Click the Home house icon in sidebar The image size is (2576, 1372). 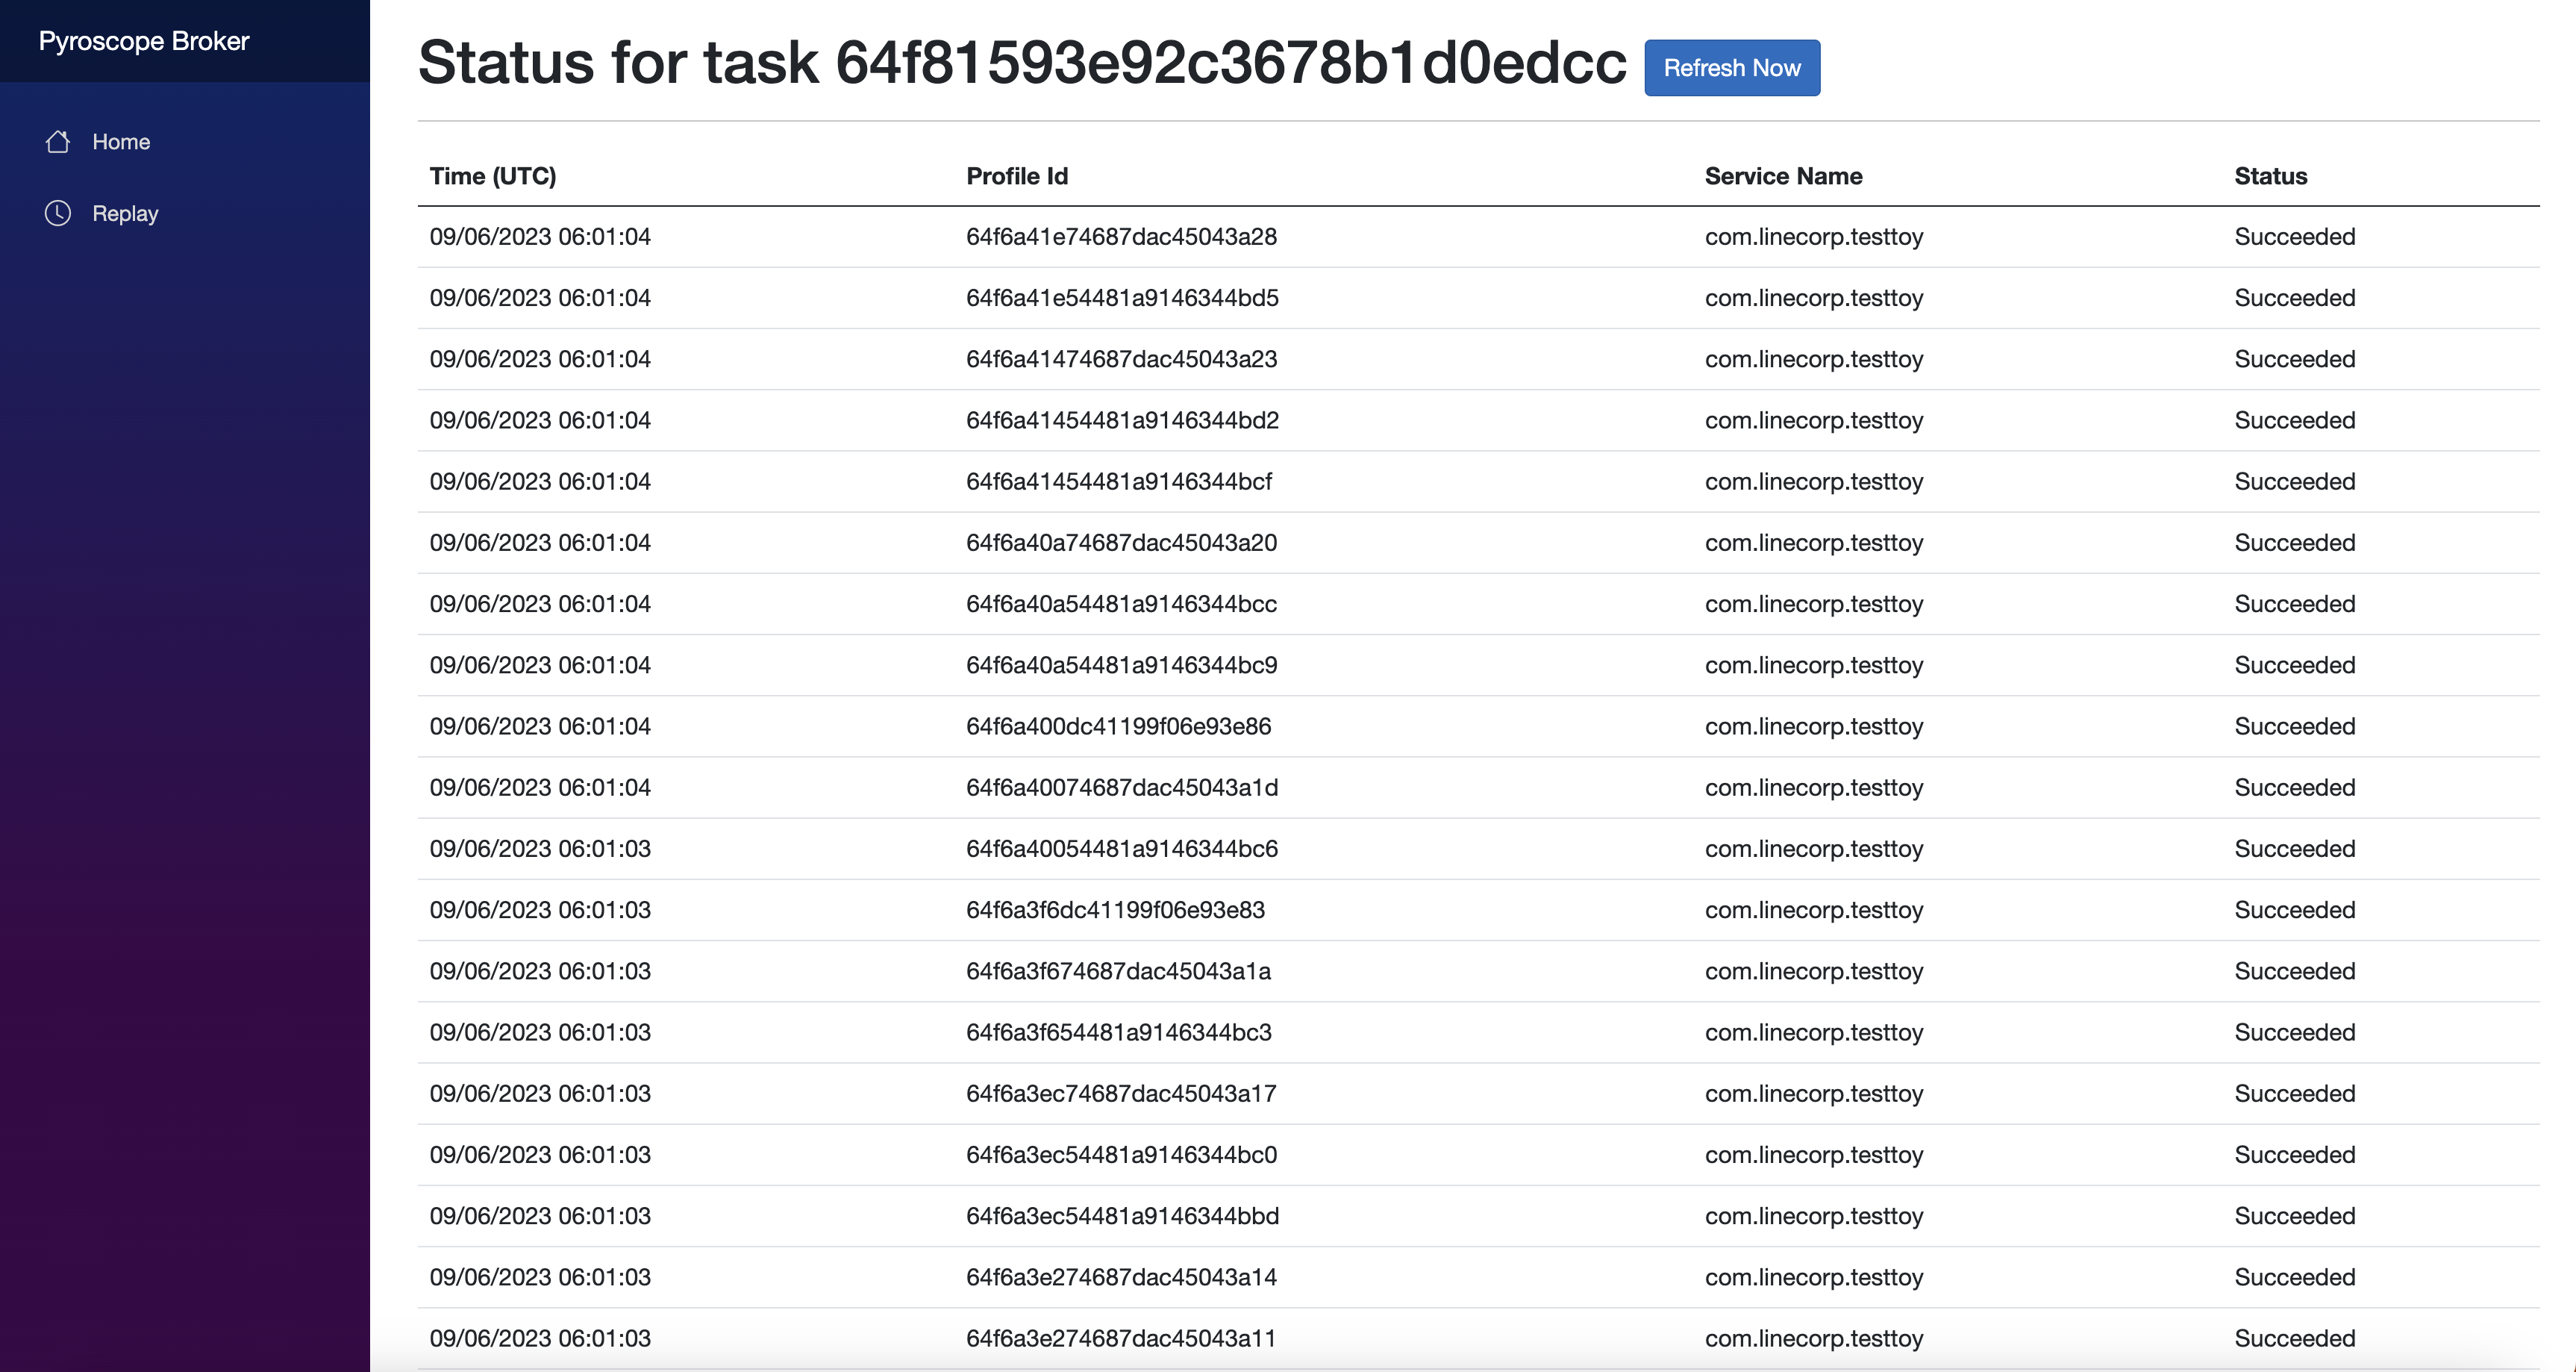point(58,142)
